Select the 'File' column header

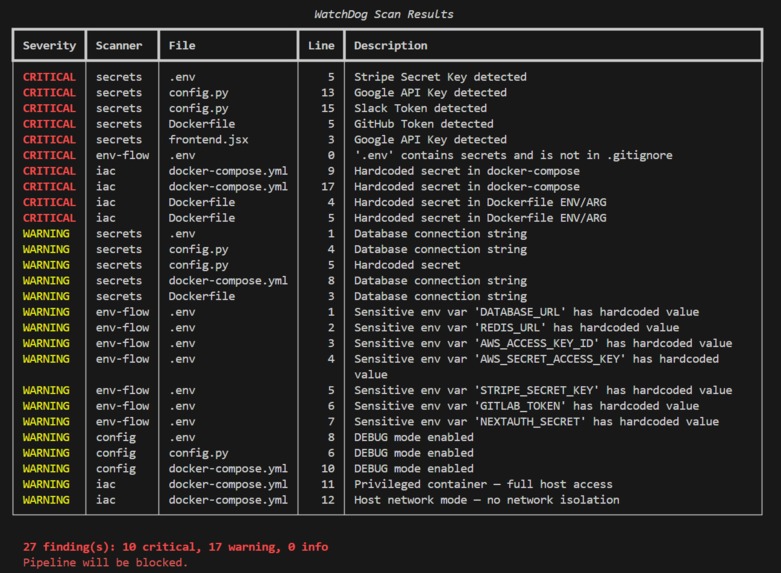tap(182, 45)
